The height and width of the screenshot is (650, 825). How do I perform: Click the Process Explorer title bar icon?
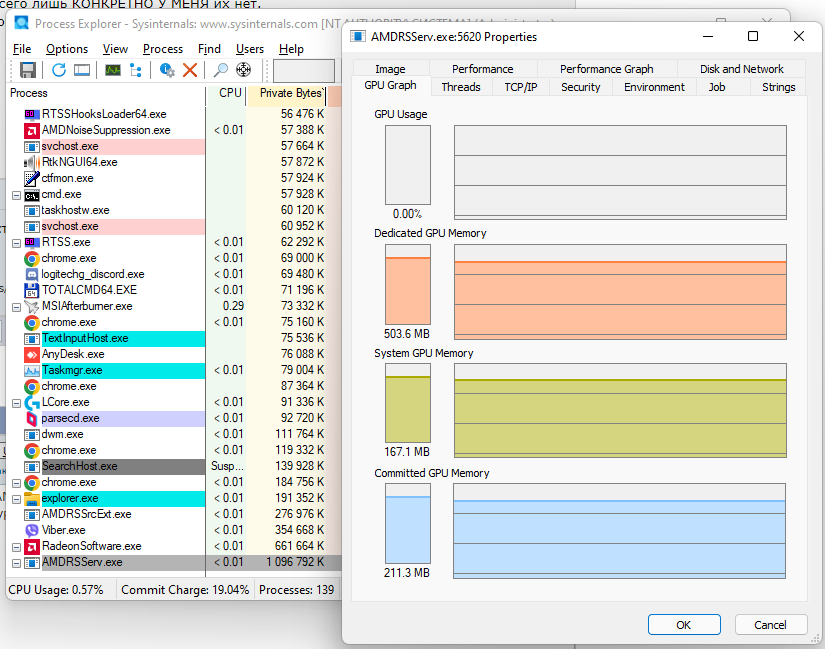point(22,23)
